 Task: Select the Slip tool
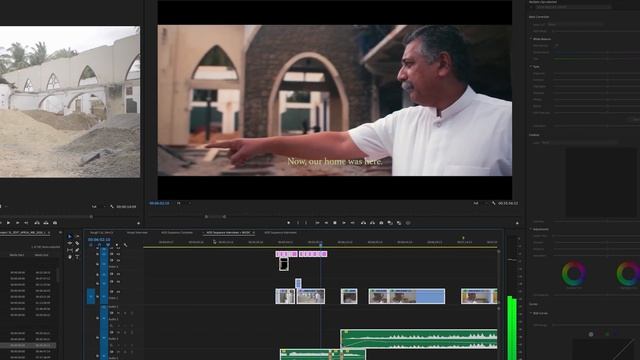point(70,250)
